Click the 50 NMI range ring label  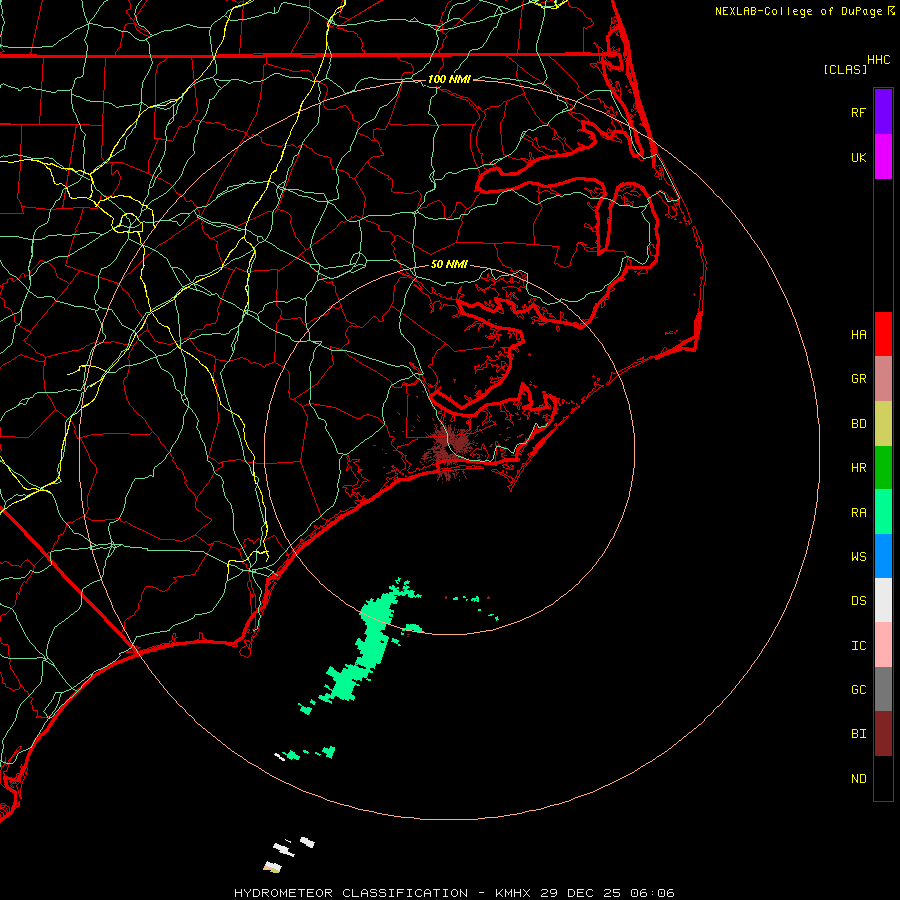click(449, 264)
